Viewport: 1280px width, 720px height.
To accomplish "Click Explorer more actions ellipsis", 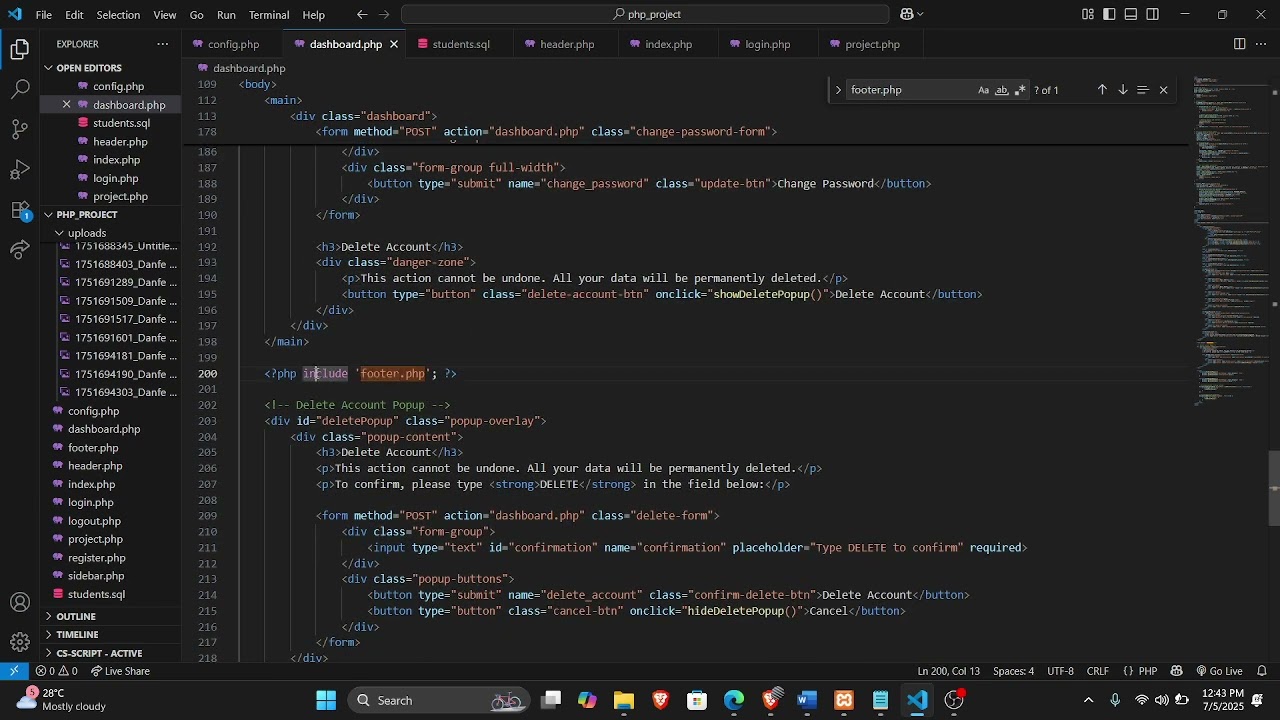I will point(163,44).
